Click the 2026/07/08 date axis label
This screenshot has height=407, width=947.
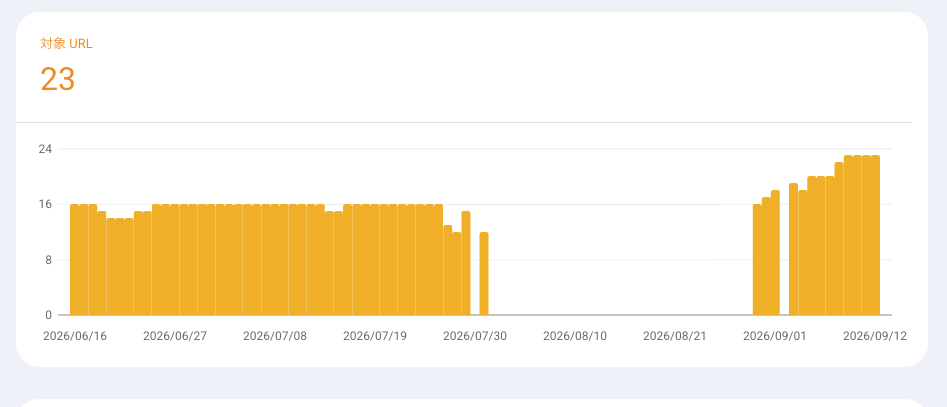click(275, 336)
